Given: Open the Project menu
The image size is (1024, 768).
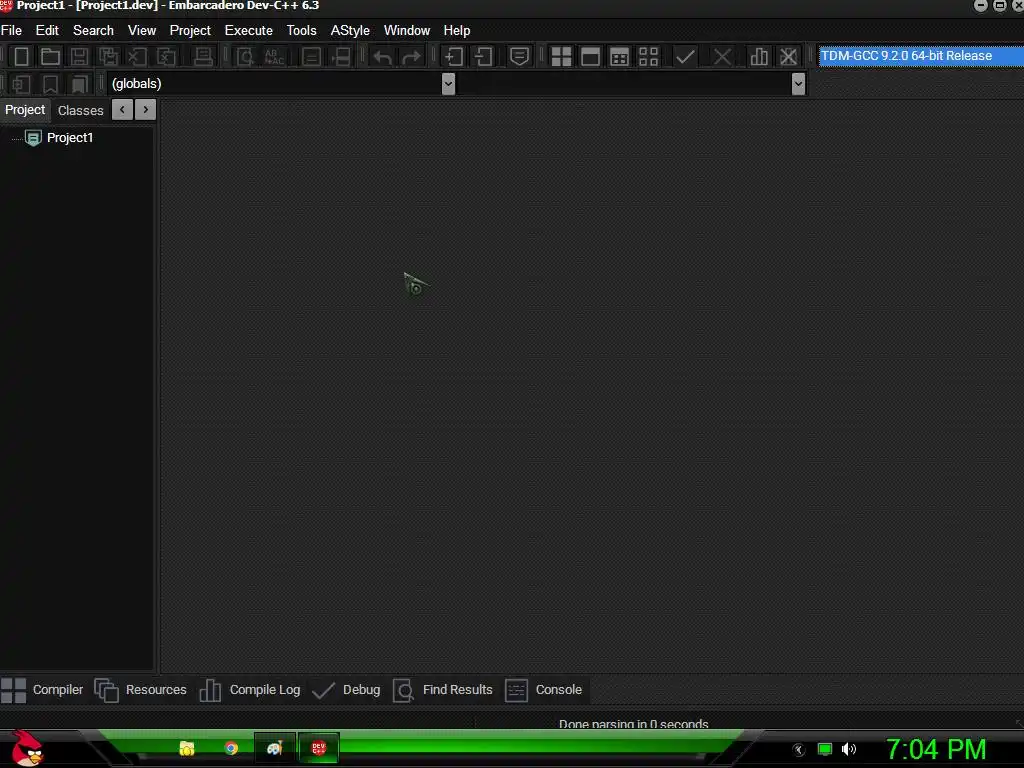Looking at the screenshot, I should 190,31.
